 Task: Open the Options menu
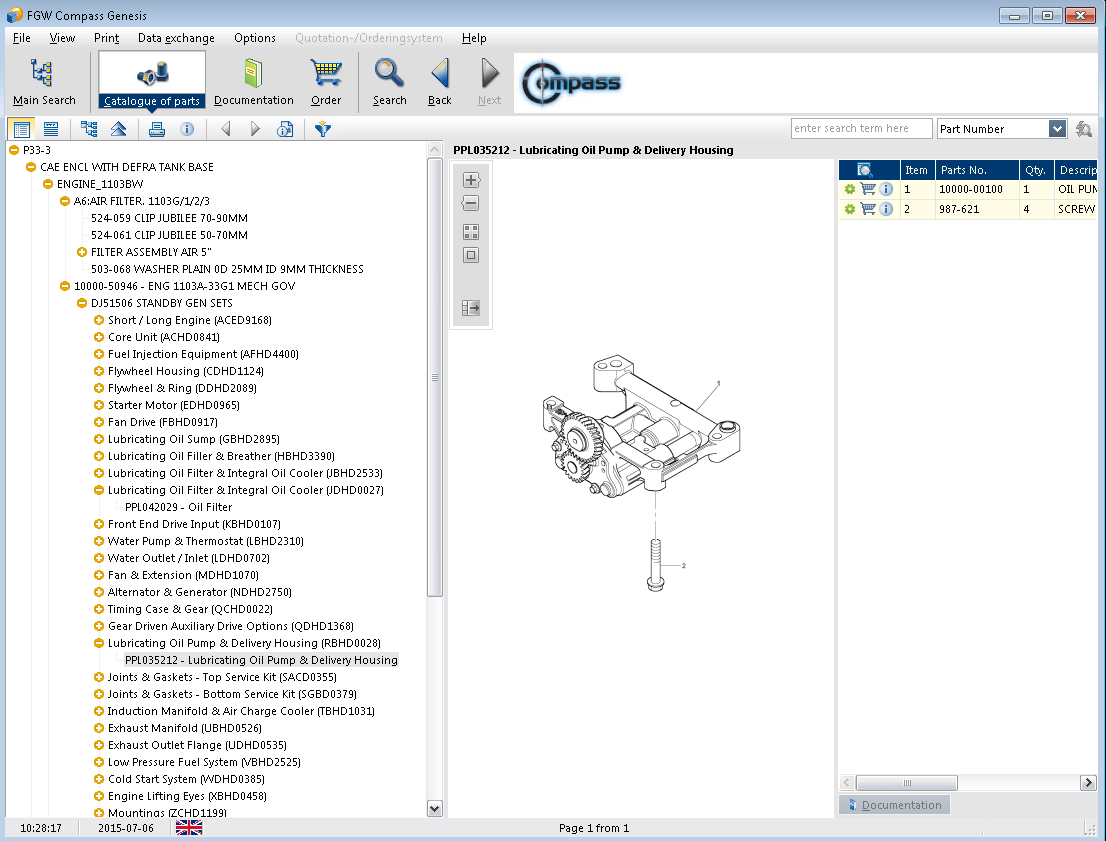click(x=255, y=38)
